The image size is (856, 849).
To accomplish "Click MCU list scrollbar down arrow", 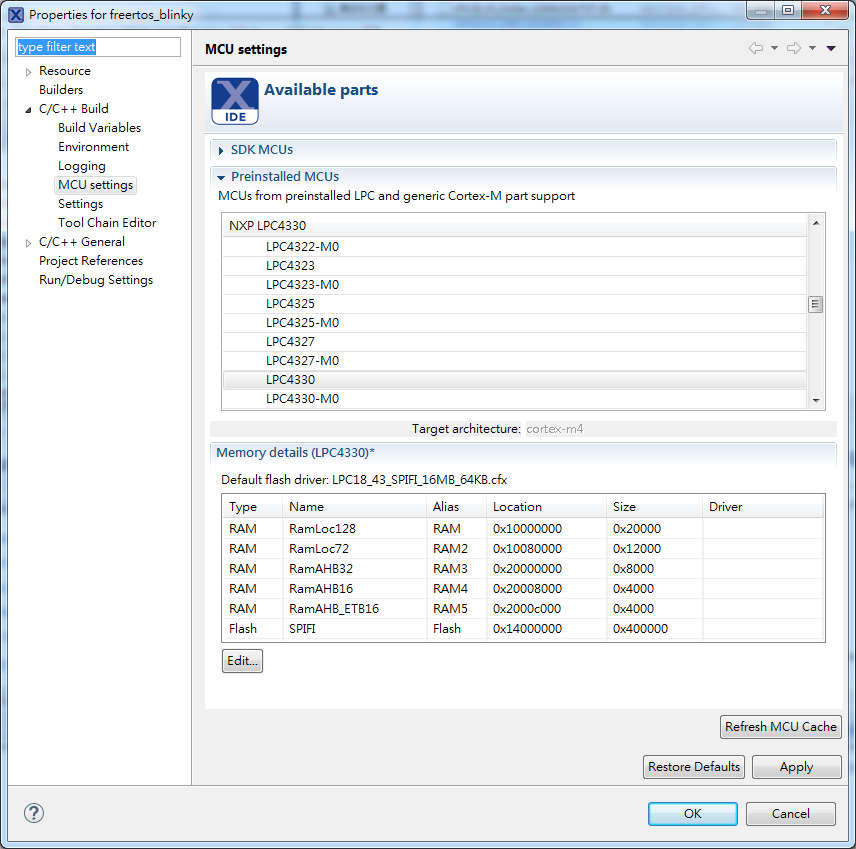I will click(x=816, y=400).
